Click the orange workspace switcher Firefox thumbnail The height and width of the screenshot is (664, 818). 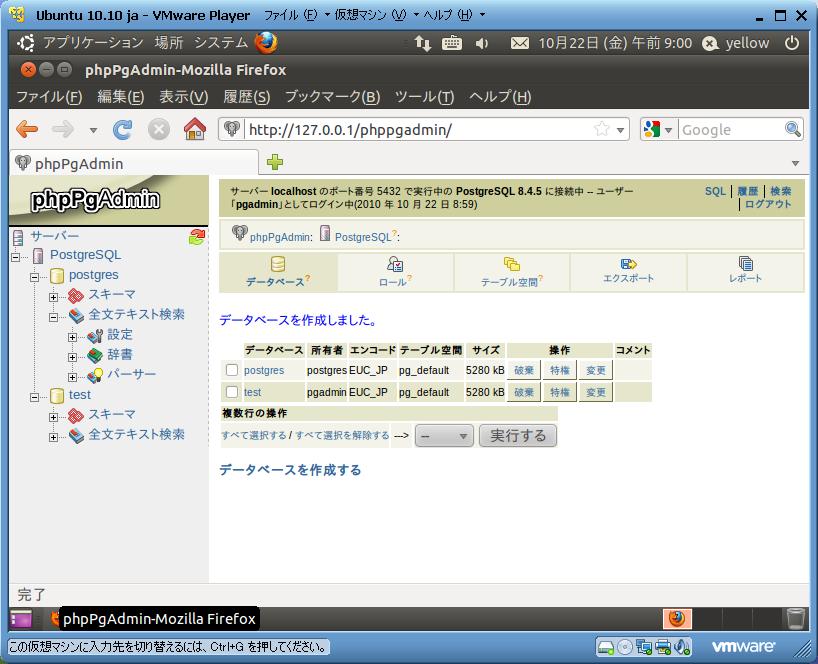pos(677,619)
